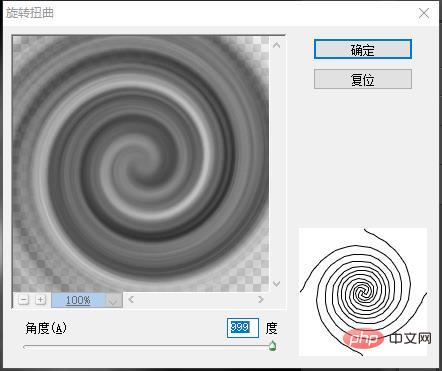Click the angle slider track

pos(147,347)
